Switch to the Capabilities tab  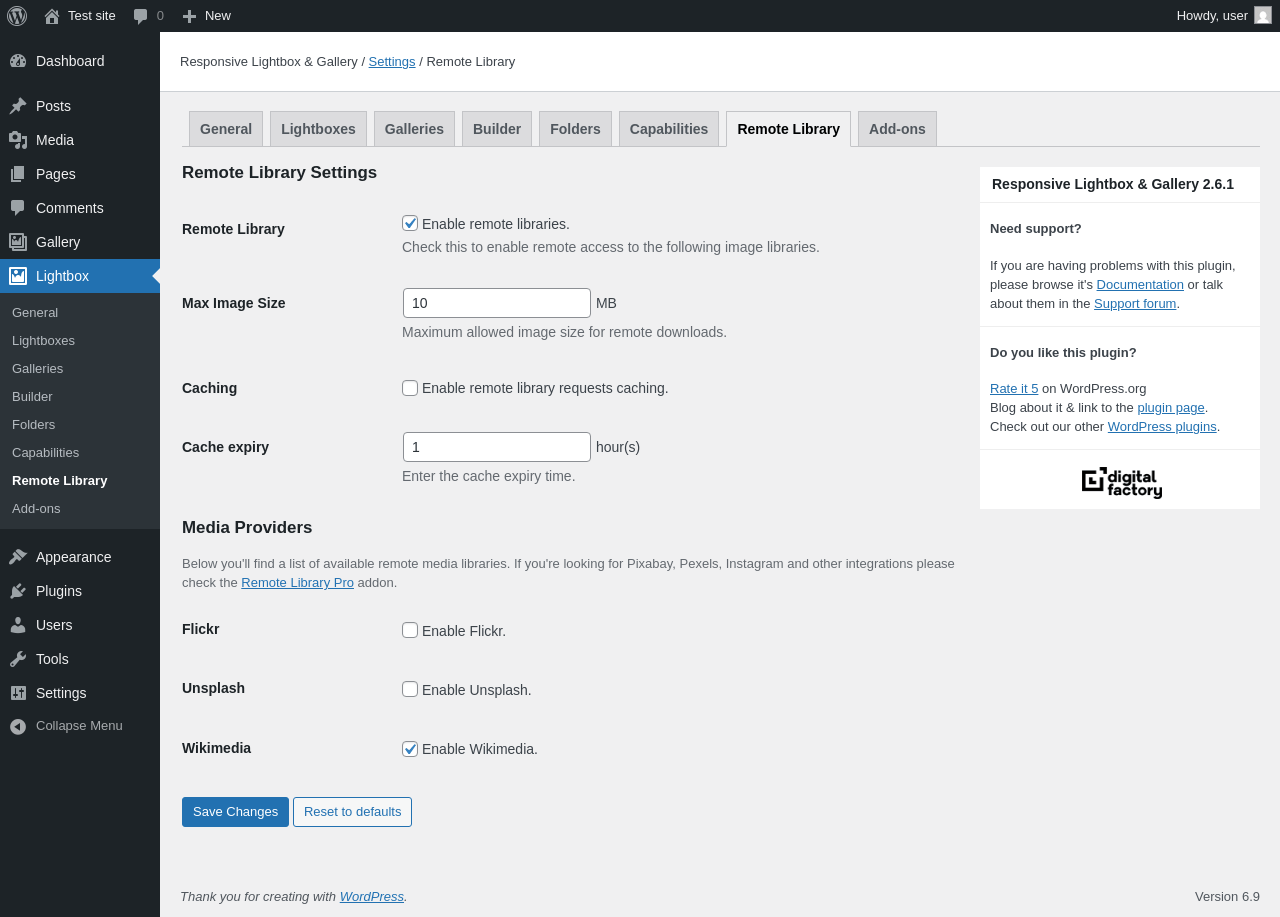668,129
